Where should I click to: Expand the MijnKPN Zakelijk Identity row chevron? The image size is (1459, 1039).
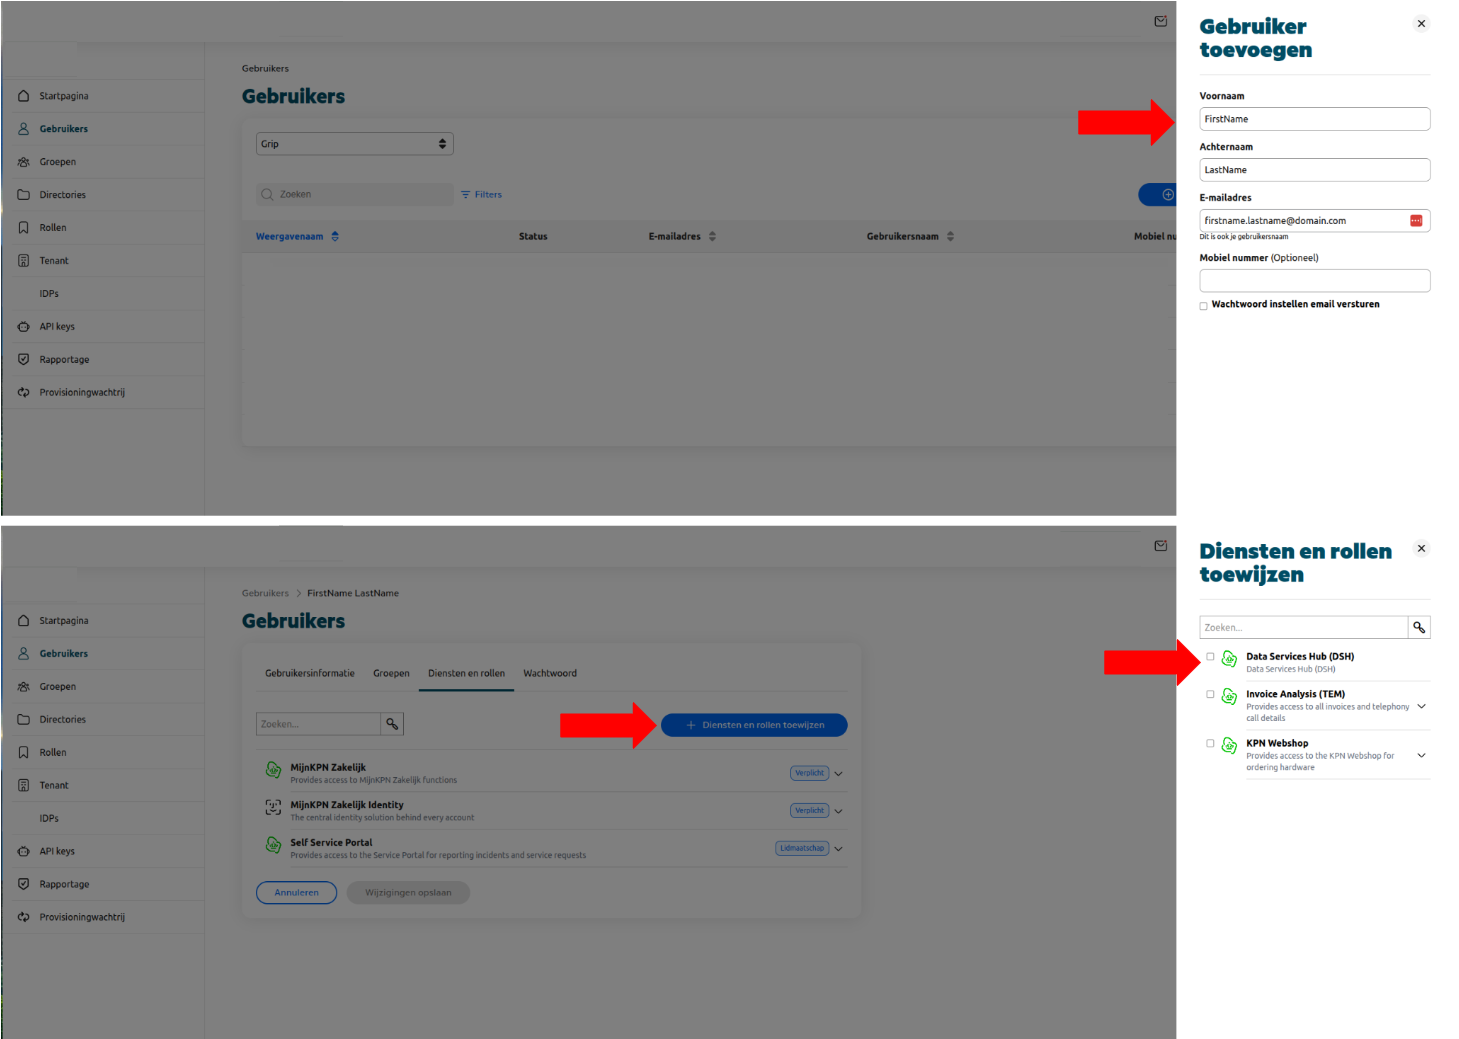pyautogui.click(x=838, y=811)
